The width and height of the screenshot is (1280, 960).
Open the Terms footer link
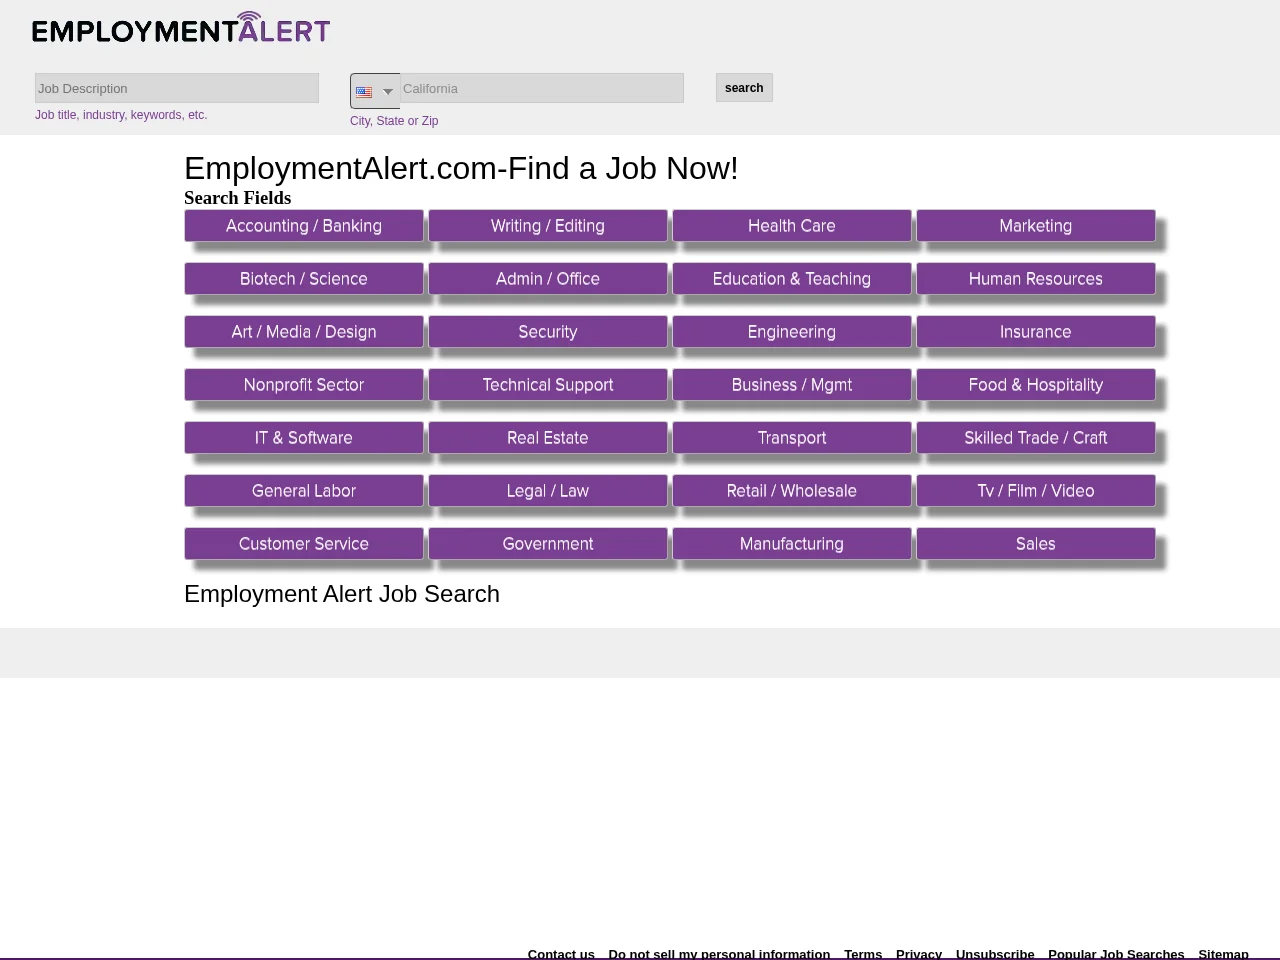(x=863, y=953)
